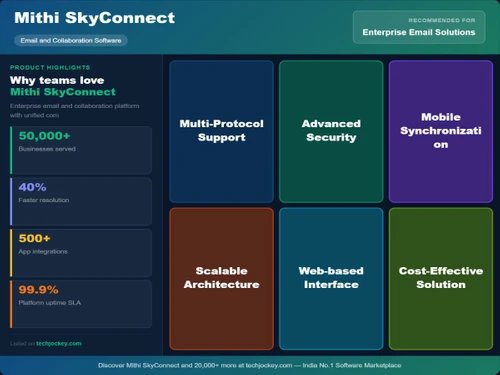The image size is (500, 375).
Task: Open the Advanced Security feature card
Action: point(331,131)
